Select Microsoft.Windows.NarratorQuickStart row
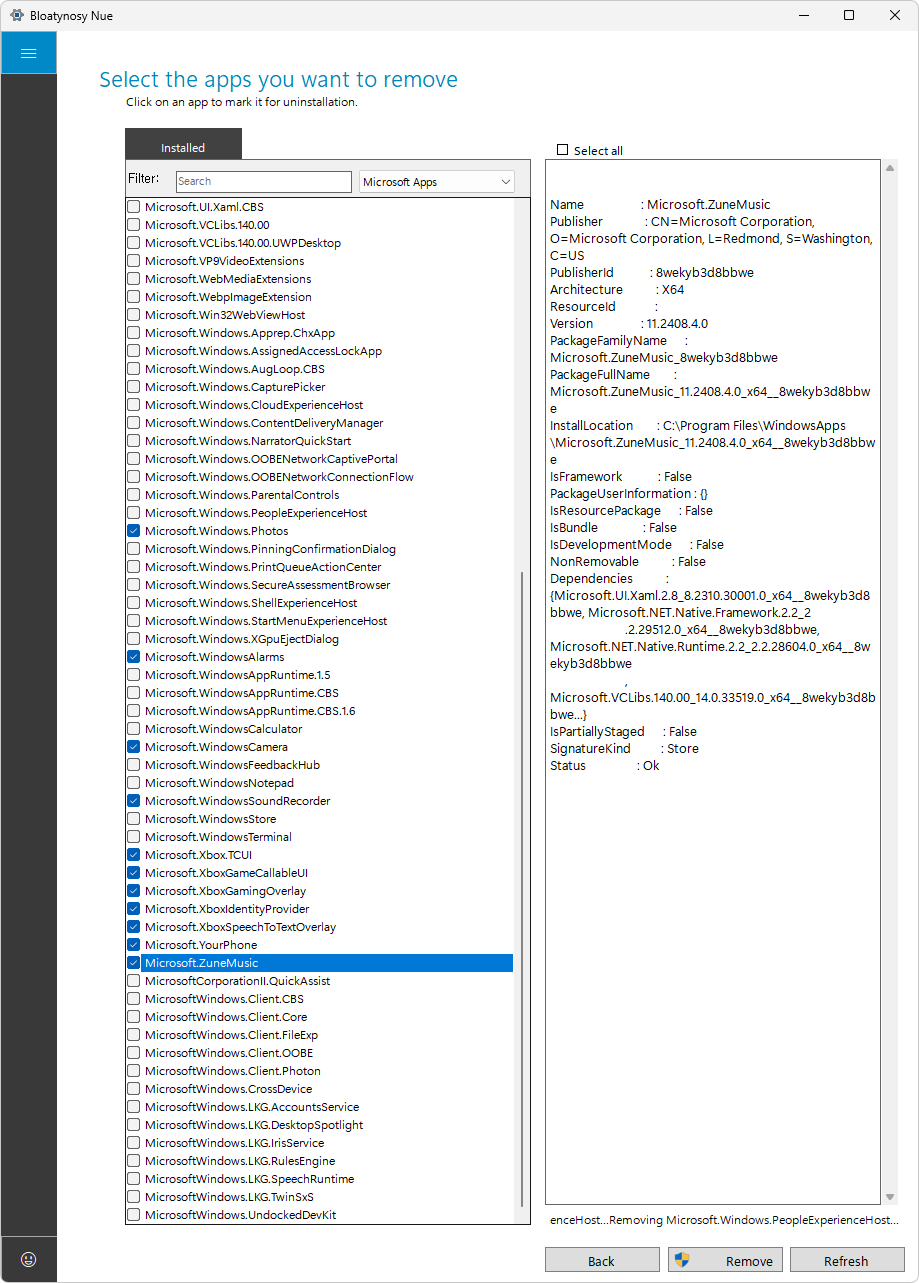The height and width of the screenshot is (1283, 919). click(319, 441)
